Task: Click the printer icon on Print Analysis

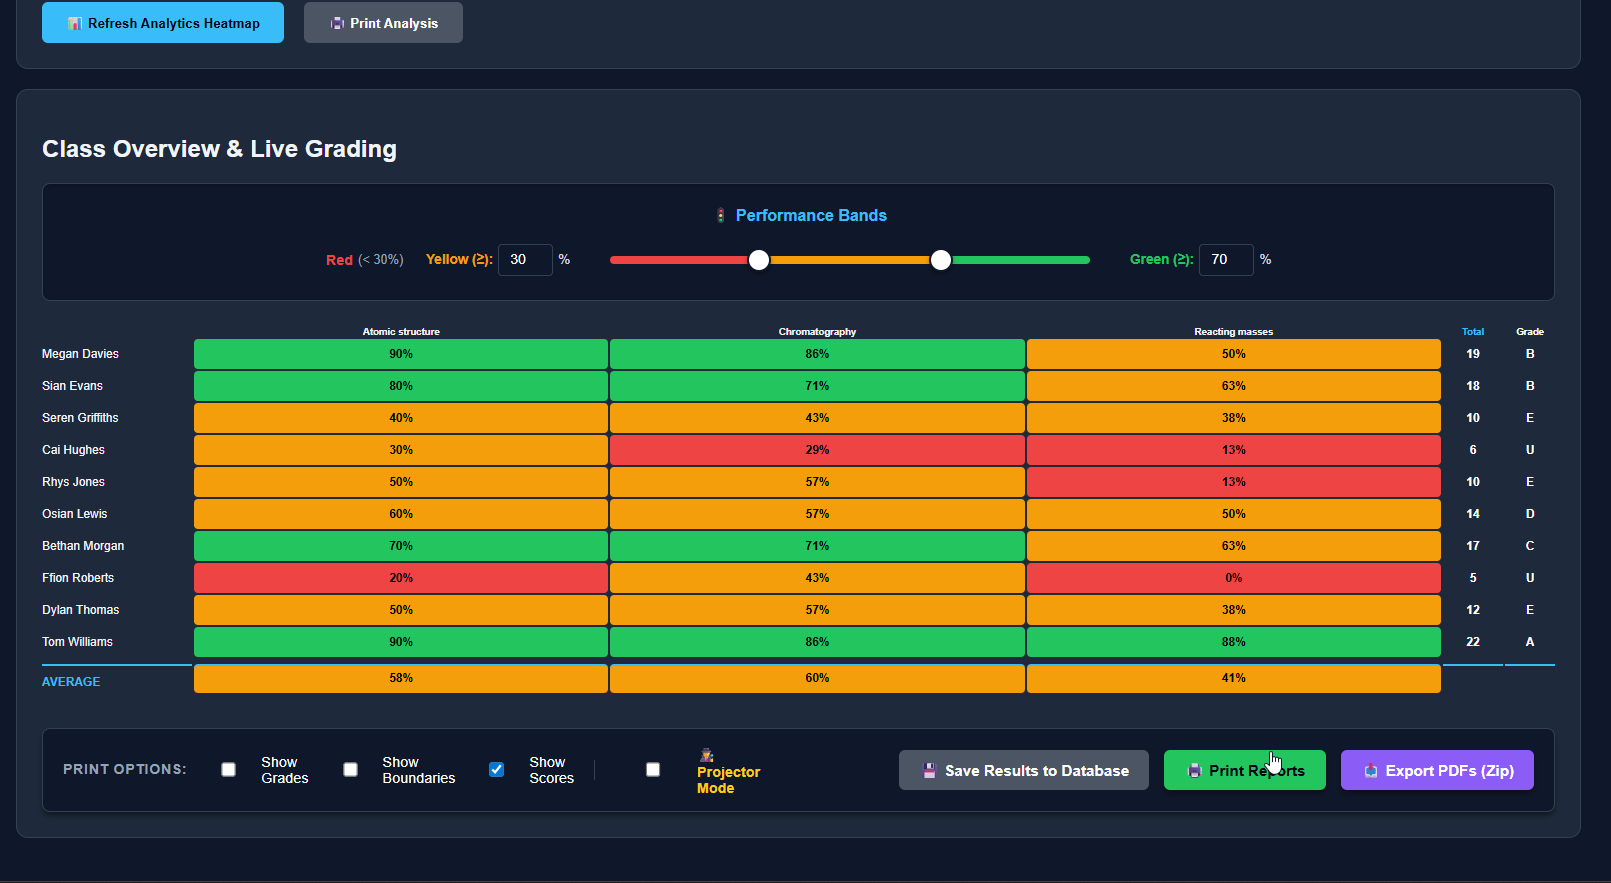Action: pos(337,23)
